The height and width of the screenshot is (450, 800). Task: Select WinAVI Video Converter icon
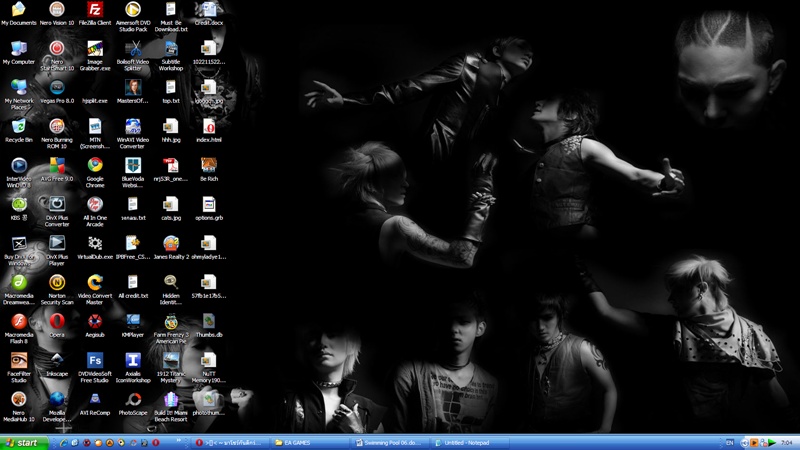133,134
